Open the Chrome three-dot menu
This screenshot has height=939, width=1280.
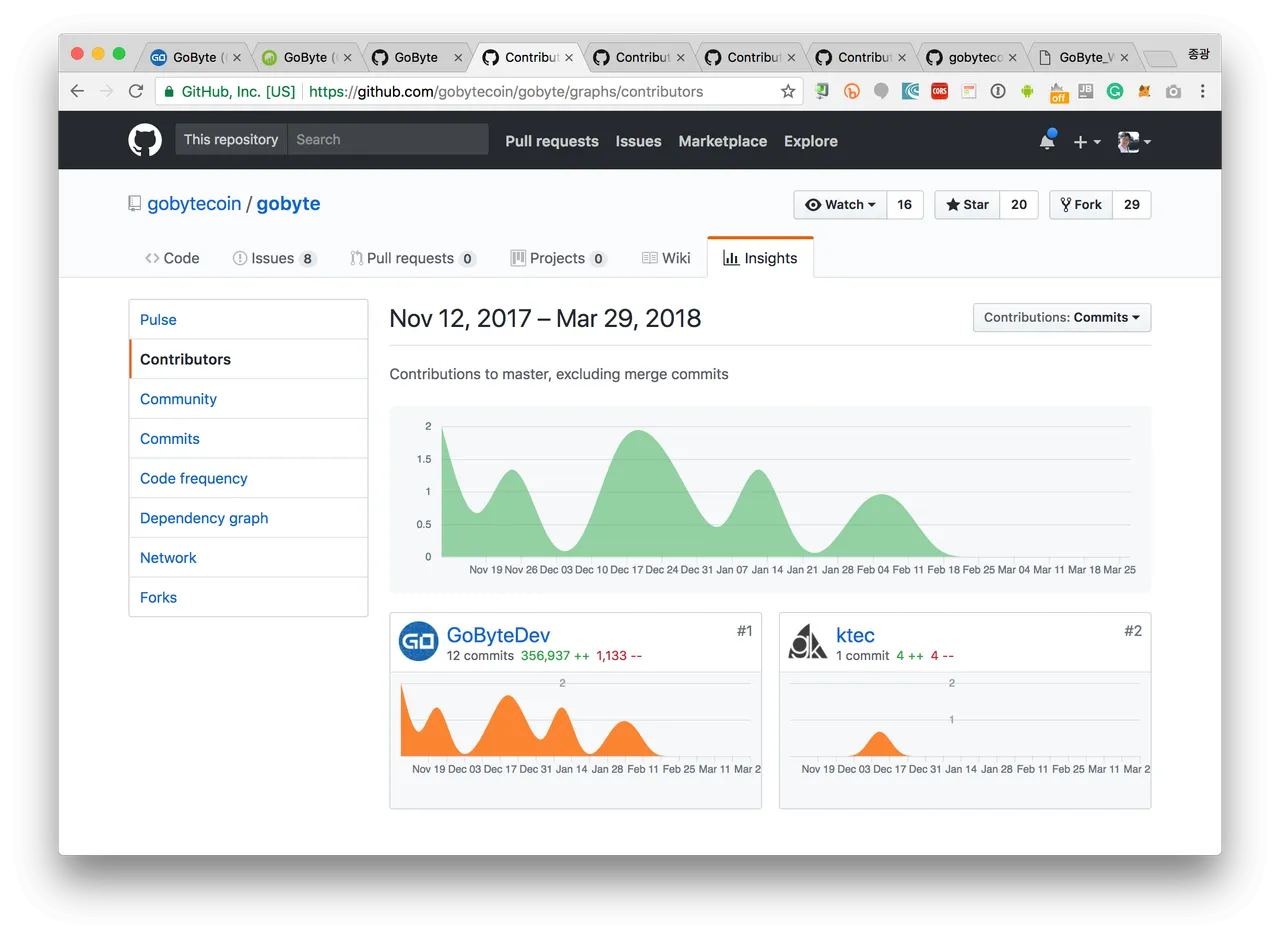pyautogui.click(x=1202, y=91)
